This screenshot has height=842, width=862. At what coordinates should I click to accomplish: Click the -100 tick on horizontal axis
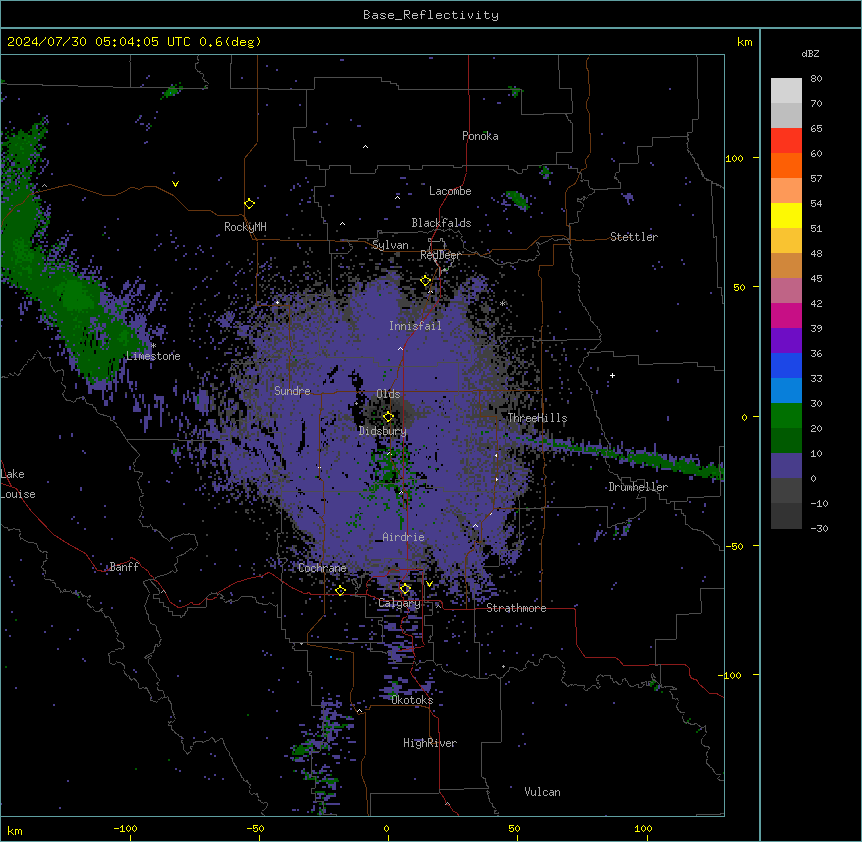click(x=125, y=828)
